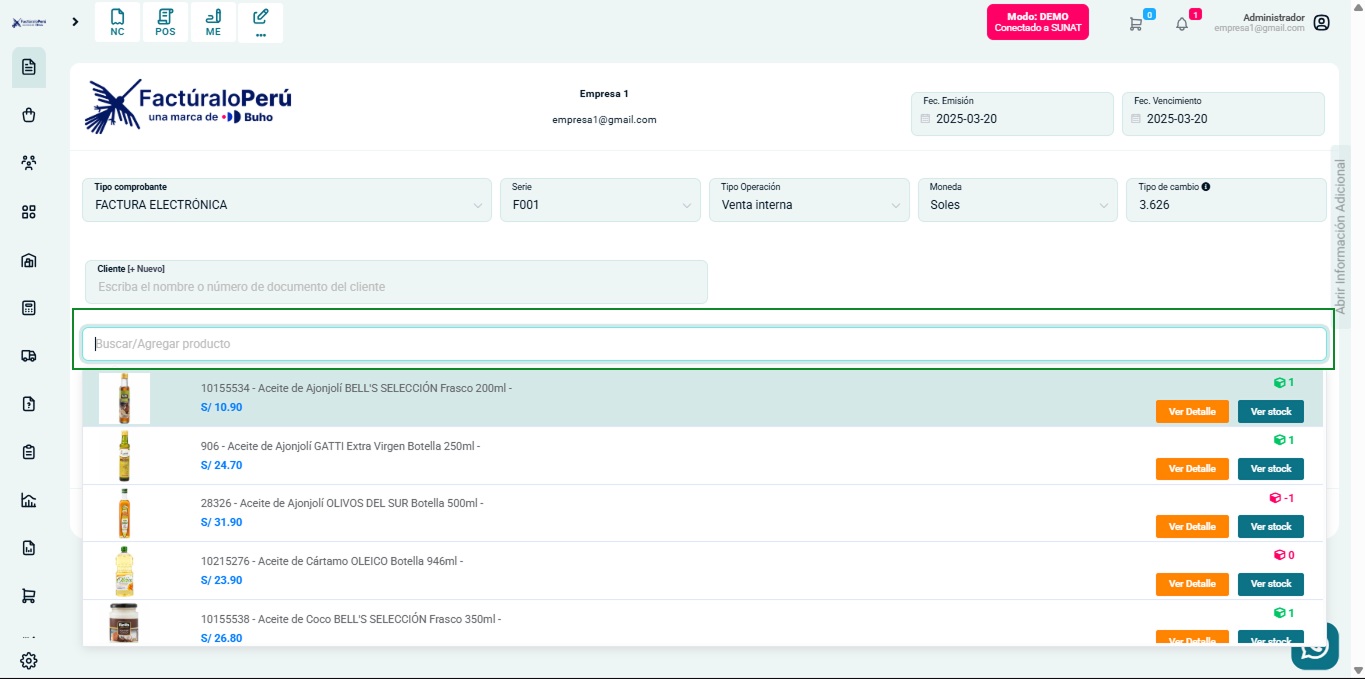The height and width of the screenshot is (679, 1365).
Task: Open the WhatsApp chat bubble
Action: point(1314,646)
